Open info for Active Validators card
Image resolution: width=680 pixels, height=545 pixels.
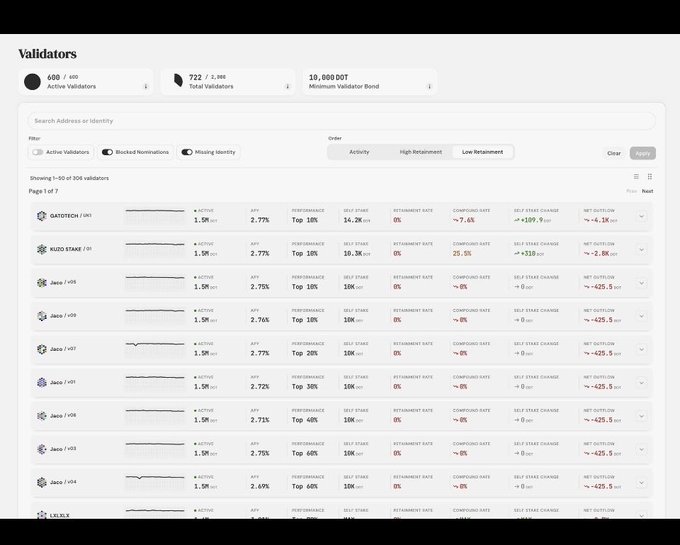(x=146, y=86)
